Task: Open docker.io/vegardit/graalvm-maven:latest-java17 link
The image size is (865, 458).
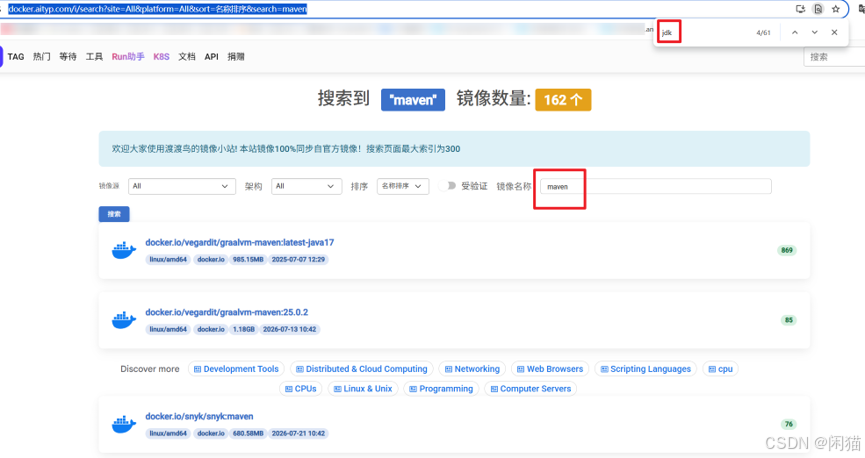Action: pos(239,243)
